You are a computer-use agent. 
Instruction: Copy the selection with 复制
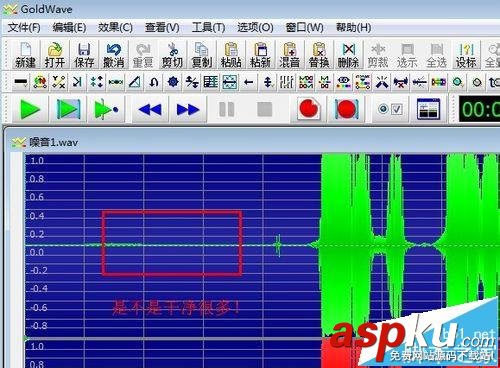tap(201, 55)
